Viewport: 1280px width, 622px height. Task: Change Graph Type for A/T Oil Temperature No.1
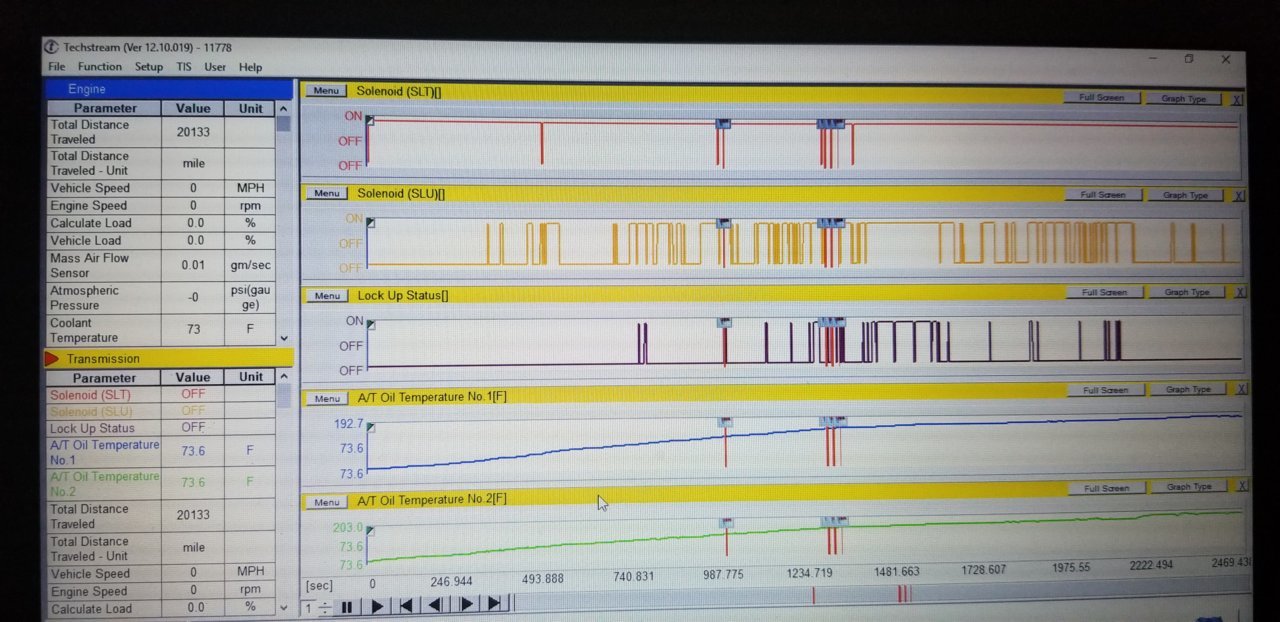(1187, 390)
